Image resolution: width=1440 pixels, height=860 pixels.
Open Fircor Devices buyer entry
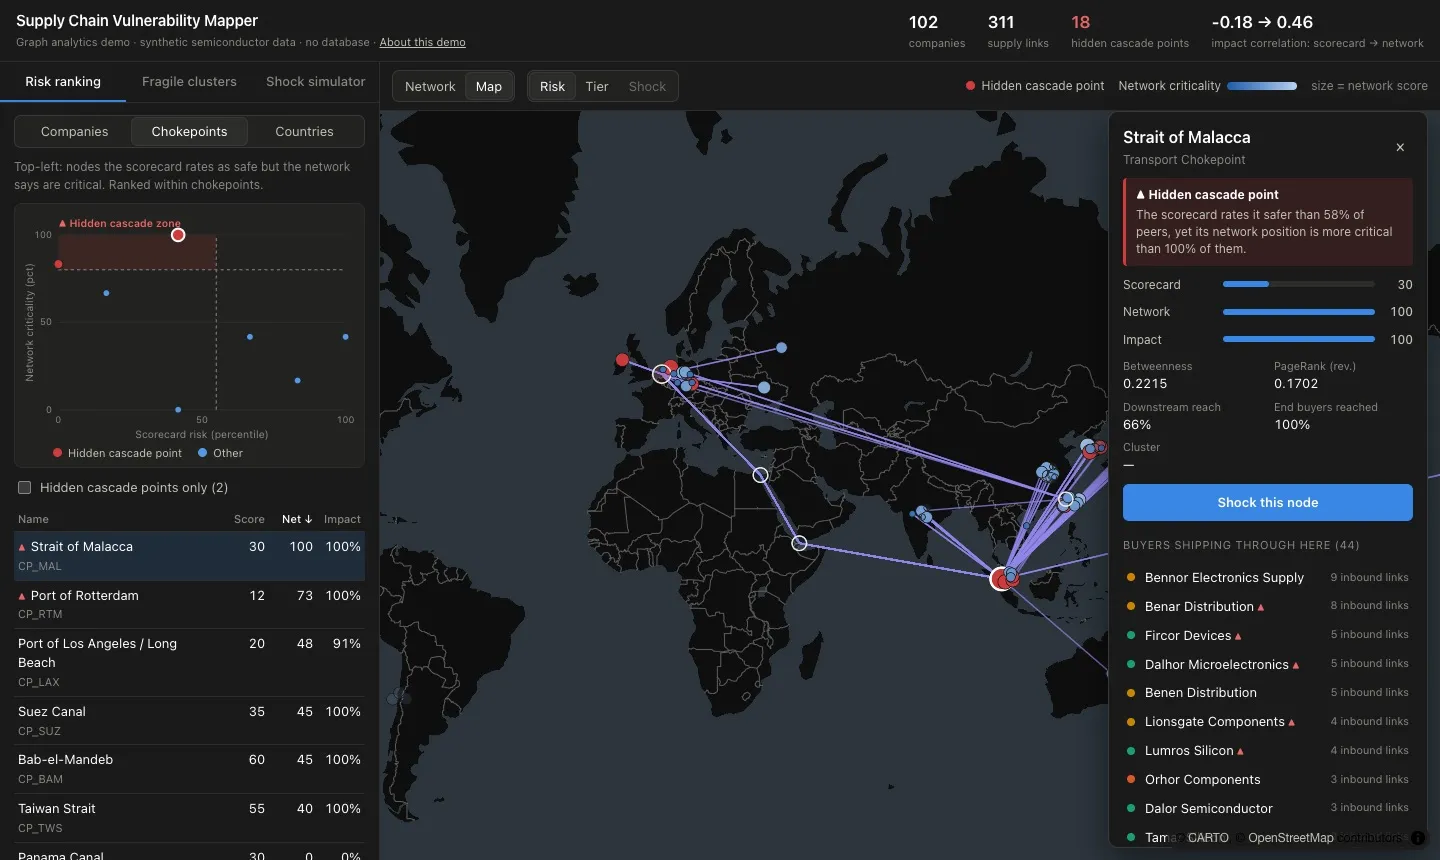pos(1267,636)
